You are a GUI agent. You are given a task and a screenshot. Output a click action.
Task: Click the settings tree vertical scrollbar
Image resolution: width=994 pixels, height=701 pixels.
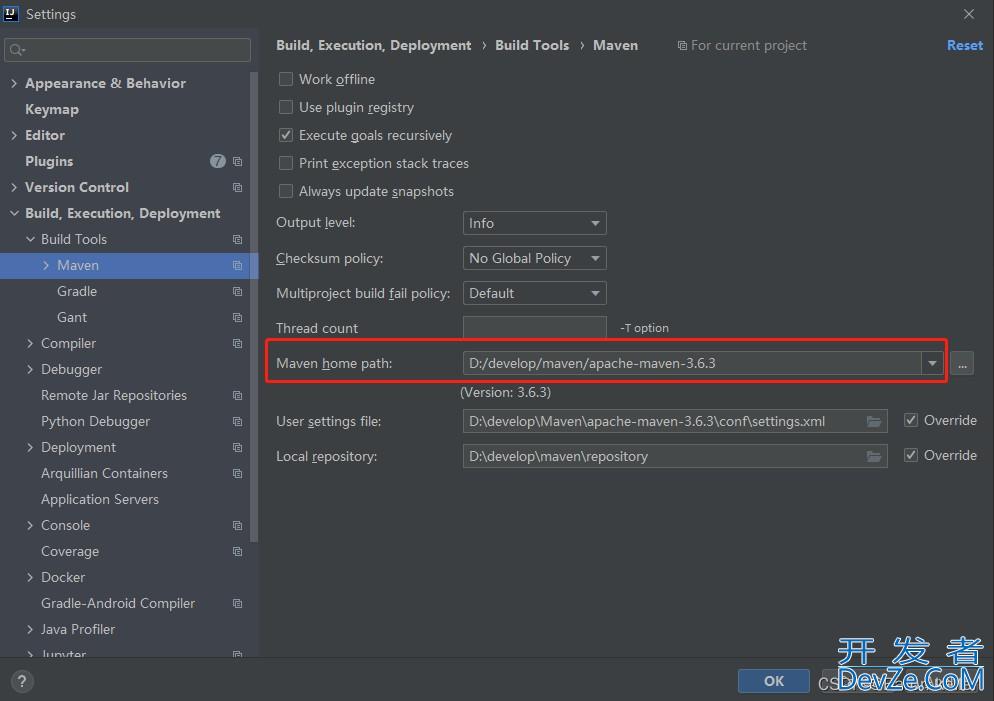pyautogui.click(x=254, y=300)
